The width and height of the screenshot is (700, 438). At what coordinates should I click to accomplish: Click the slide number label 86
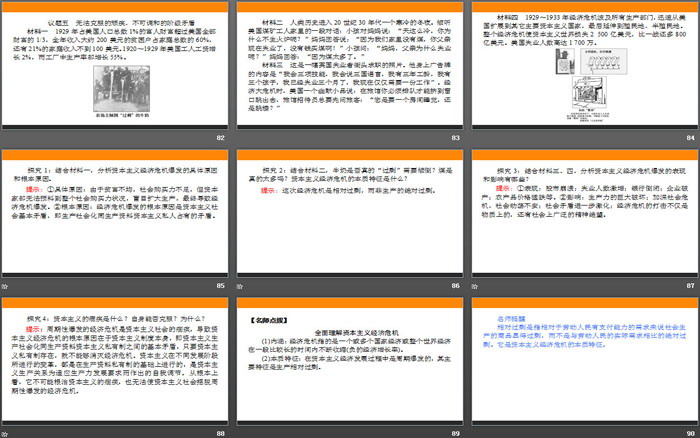(455, 285)
